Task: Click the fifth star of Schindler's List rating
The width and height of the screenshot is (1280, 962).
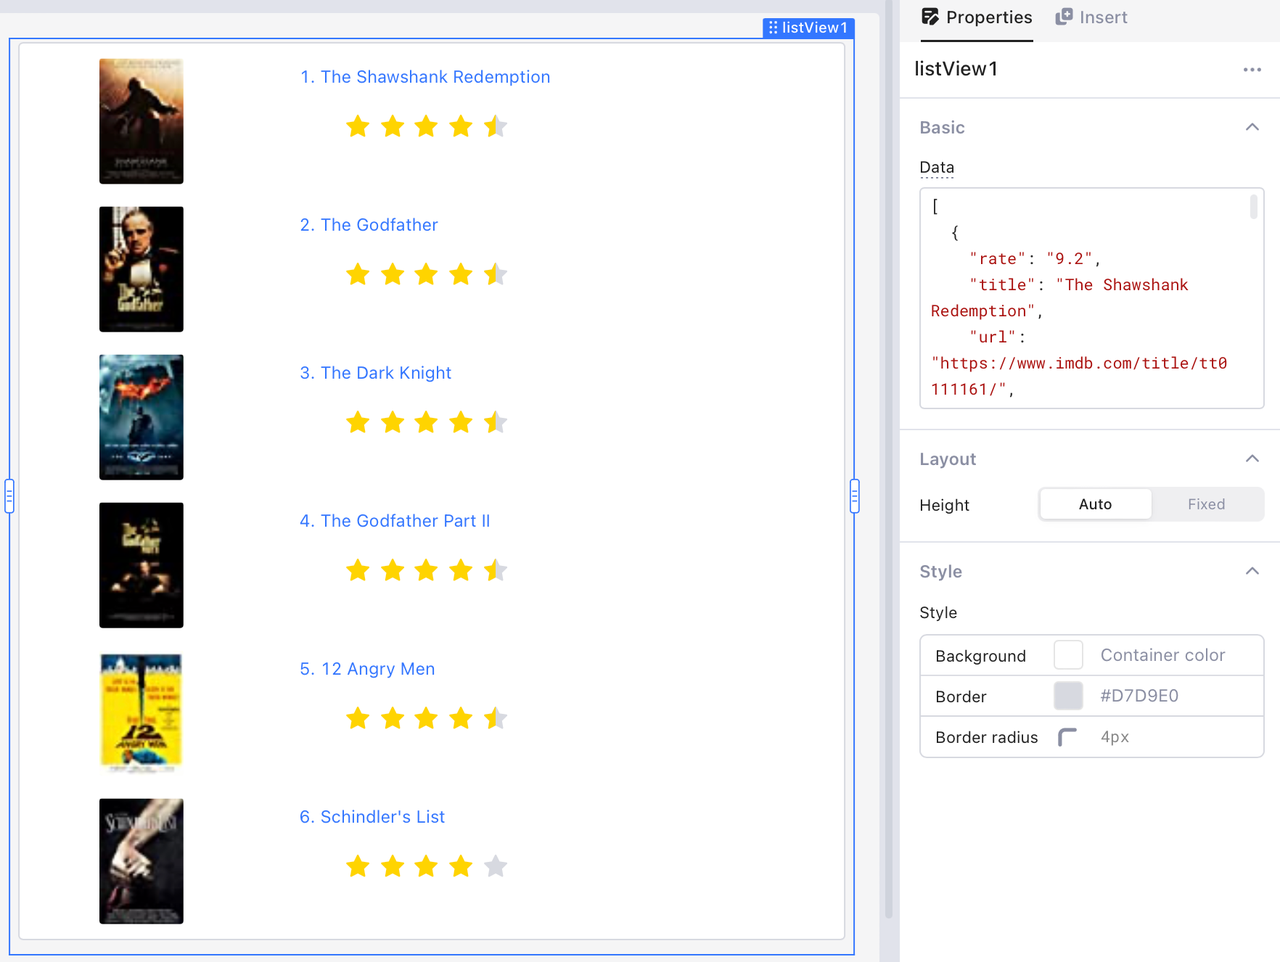Action: [x=495, y=866]
